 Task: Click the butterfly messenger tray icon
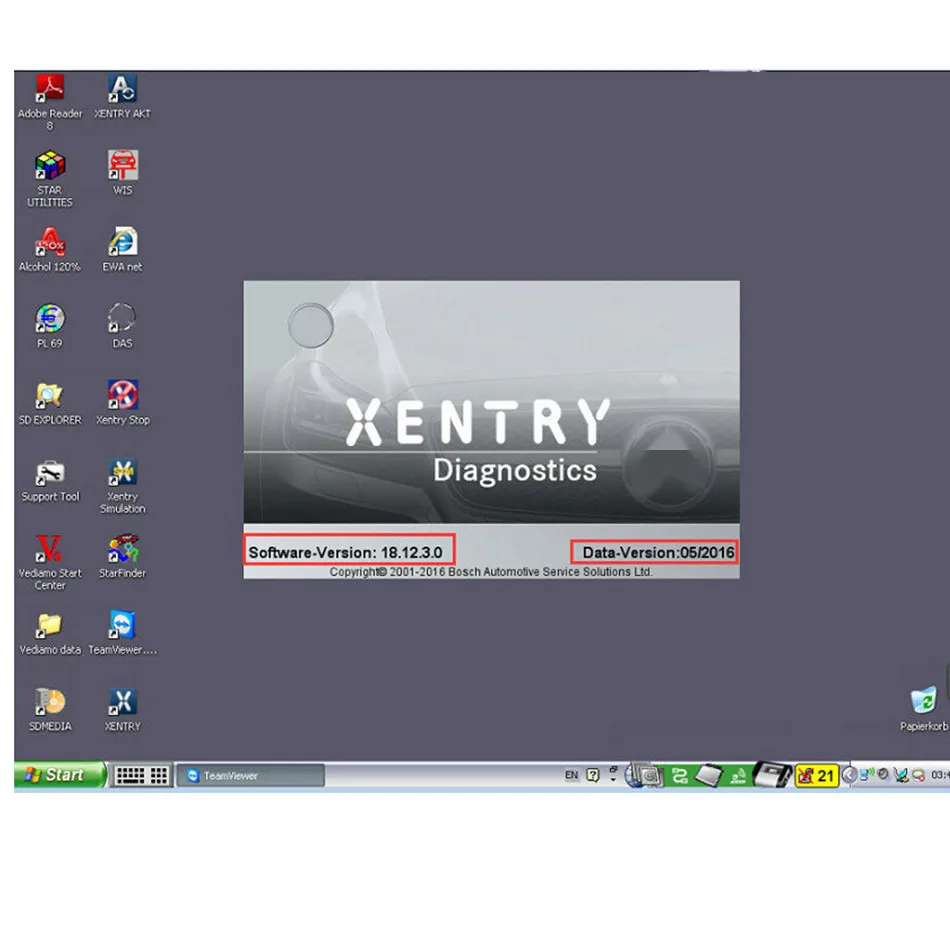(900, 775)
